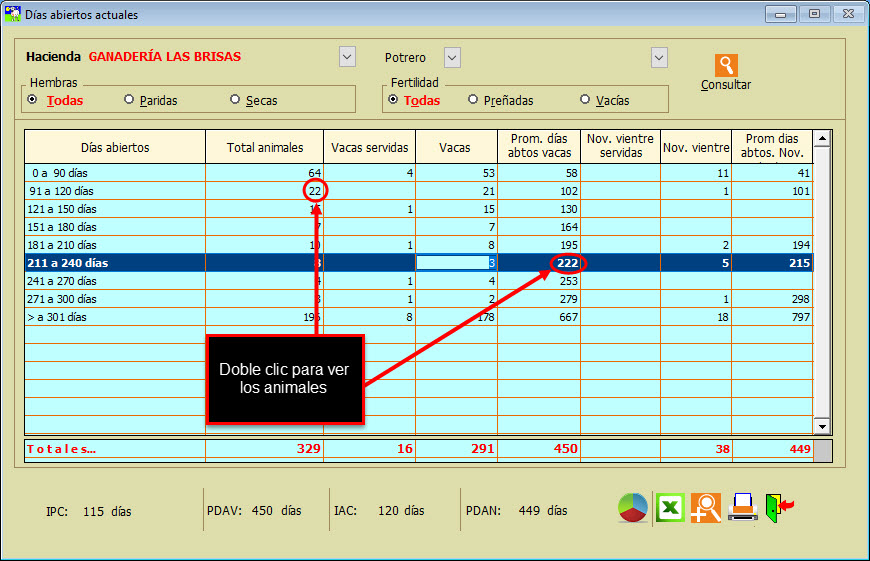Click the Consultar button label

point(726,85)
